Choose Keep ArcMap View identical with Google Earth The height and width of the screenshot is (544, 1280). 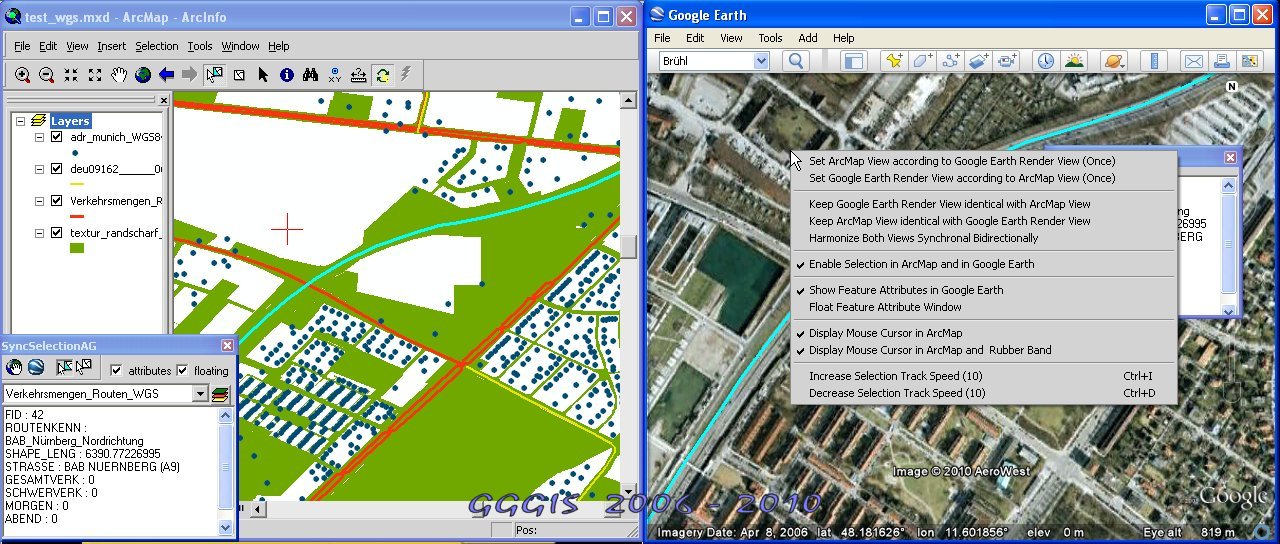click(949, 221)
